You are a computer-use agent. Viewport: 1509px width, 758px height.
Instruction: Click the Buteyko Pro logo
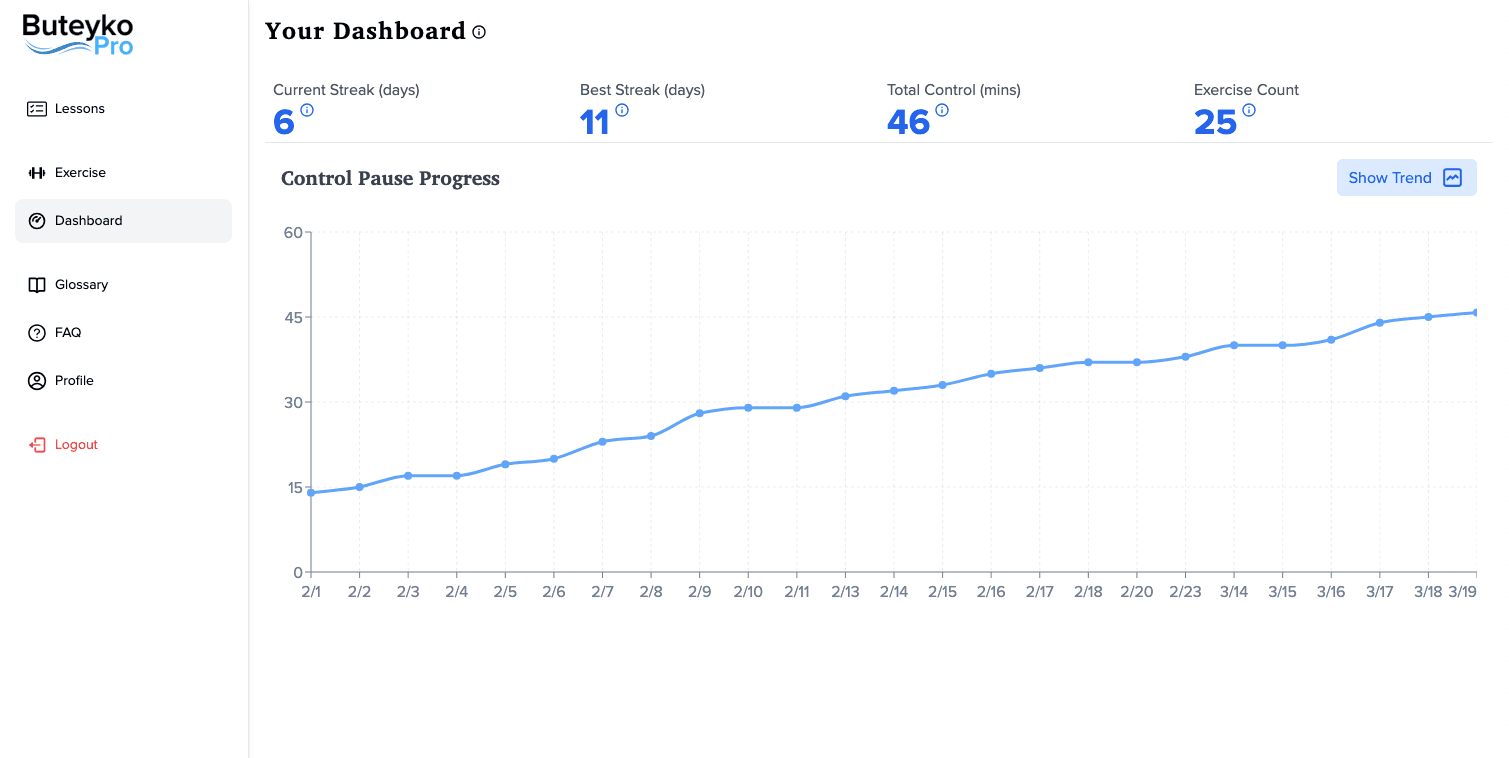(x=77, y=33)
